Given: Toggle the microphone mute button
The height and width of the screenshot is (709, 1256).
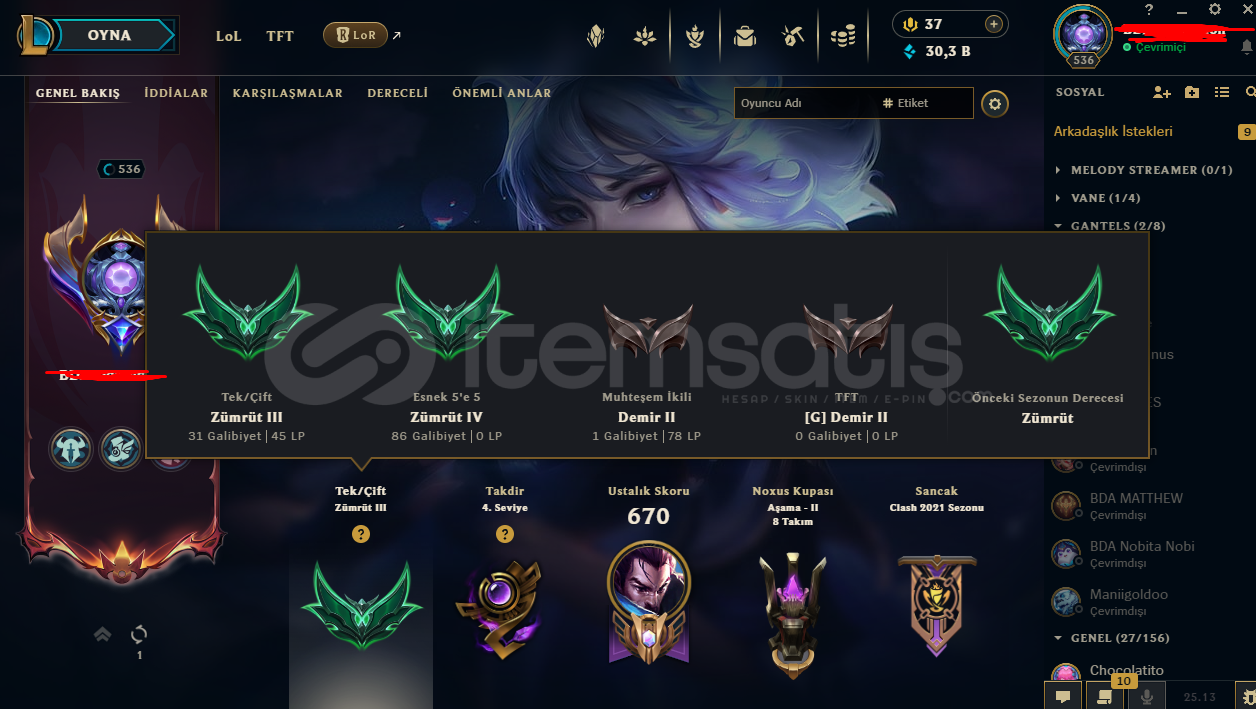Looking at the screenshot, I should point(1147,696).
